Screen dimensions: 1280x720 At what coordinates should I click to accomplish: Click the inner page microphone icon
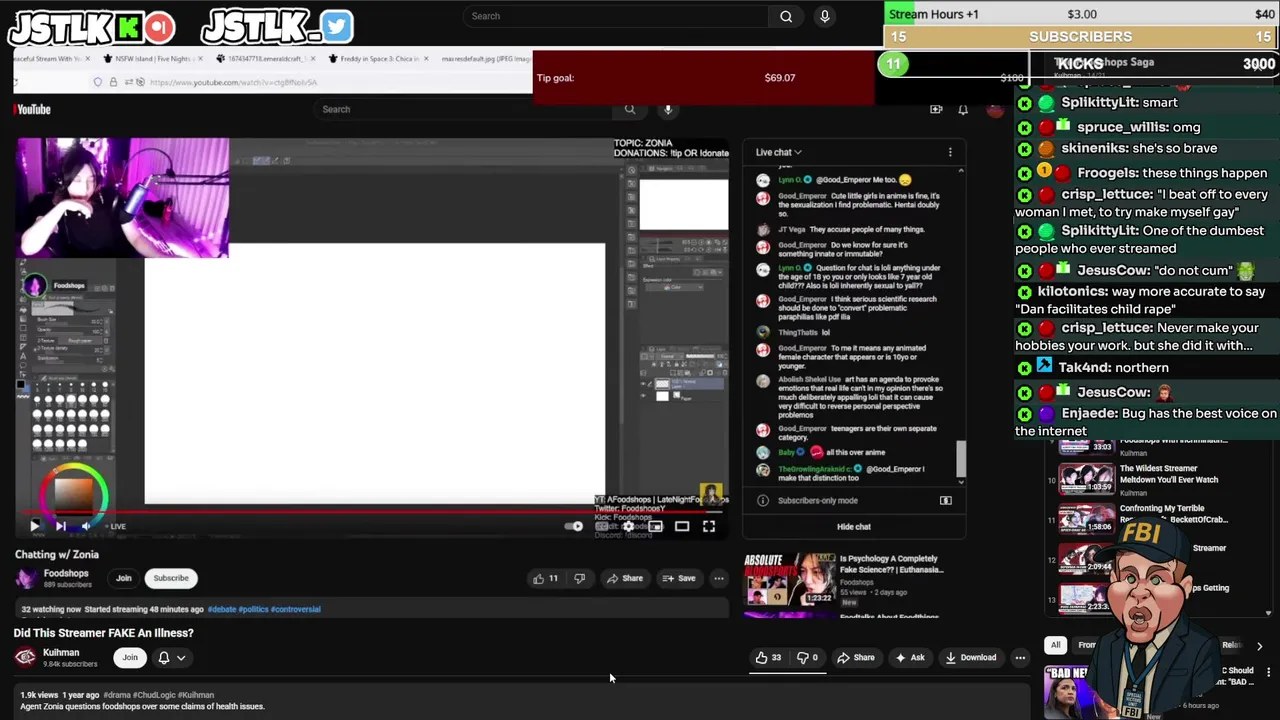click(x=668, y=109)
